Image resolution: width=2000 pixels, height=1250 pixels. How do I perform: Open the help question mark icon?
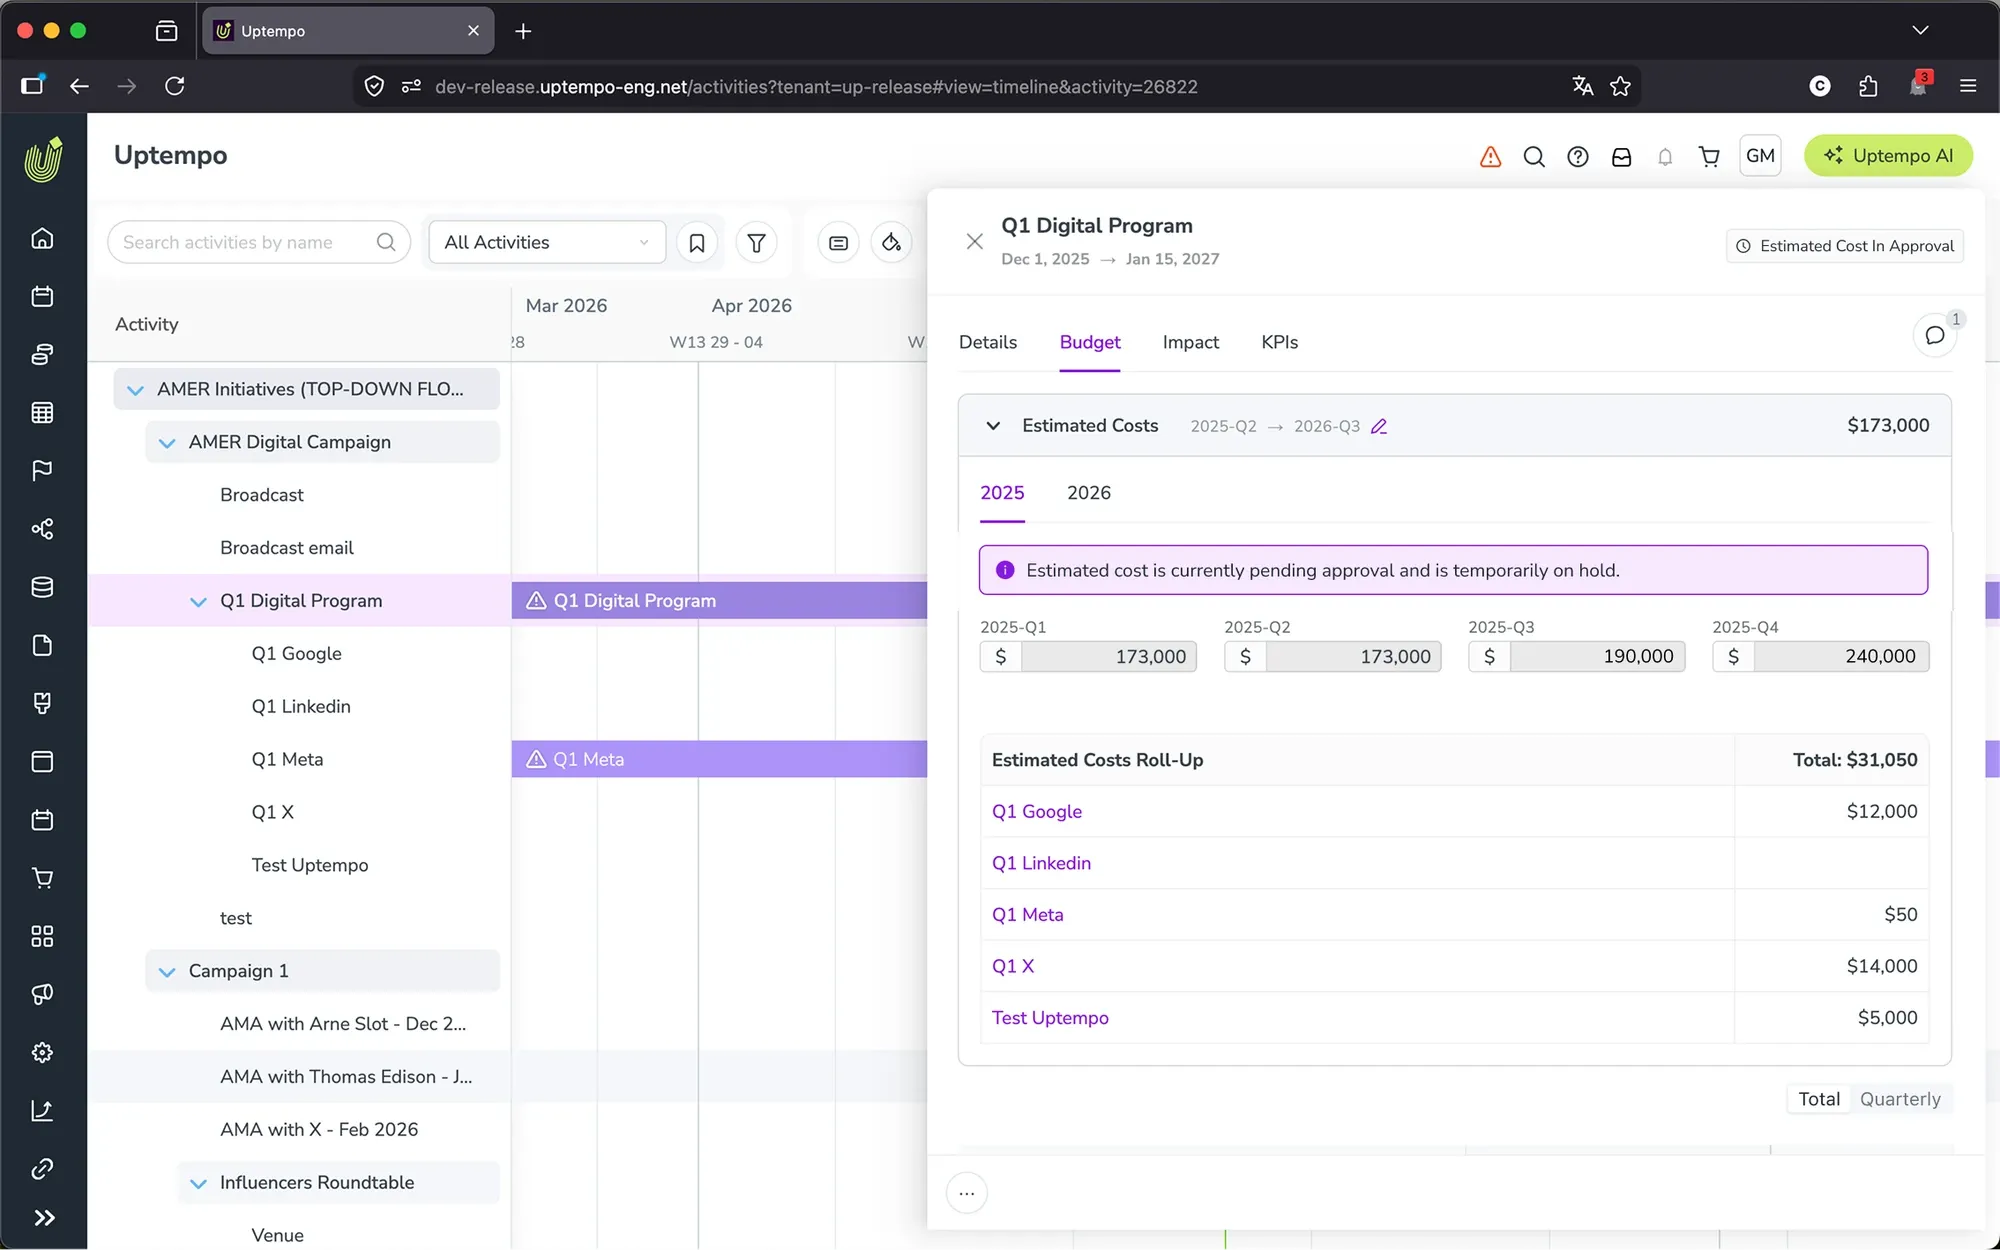pos(1578,156)
